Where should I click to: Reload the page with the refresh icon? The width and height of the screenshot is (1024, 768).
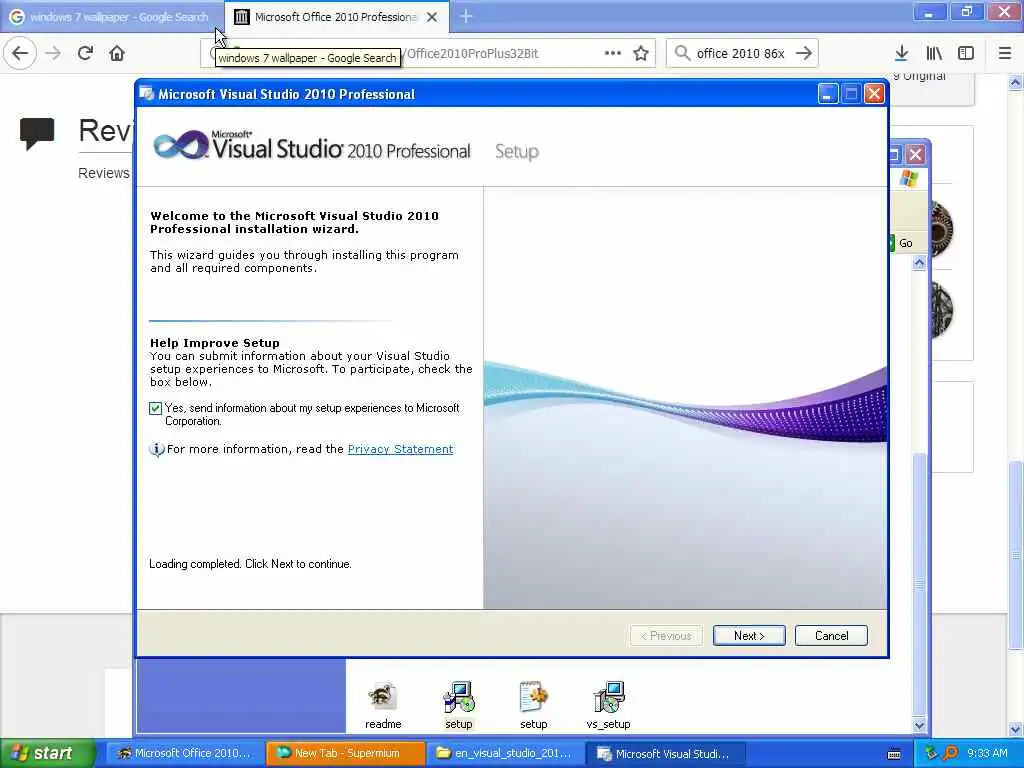85,53
